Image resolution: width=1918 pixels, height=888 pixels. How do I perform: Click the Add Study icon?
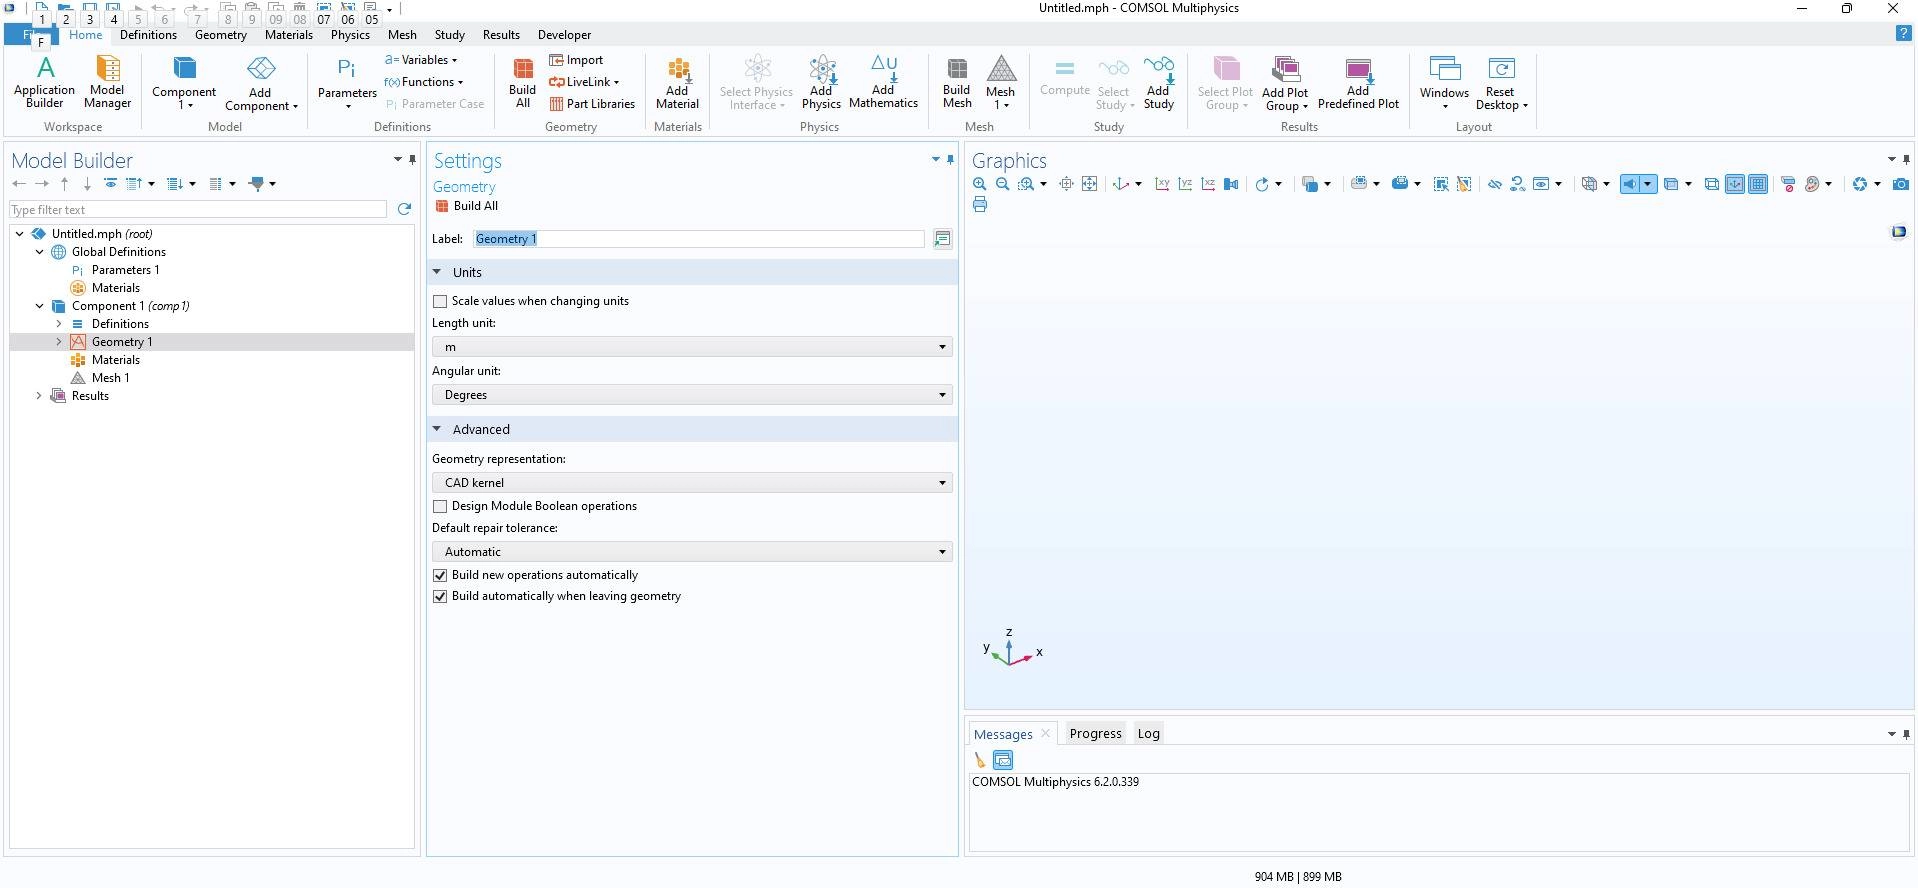coord(1158,82)
